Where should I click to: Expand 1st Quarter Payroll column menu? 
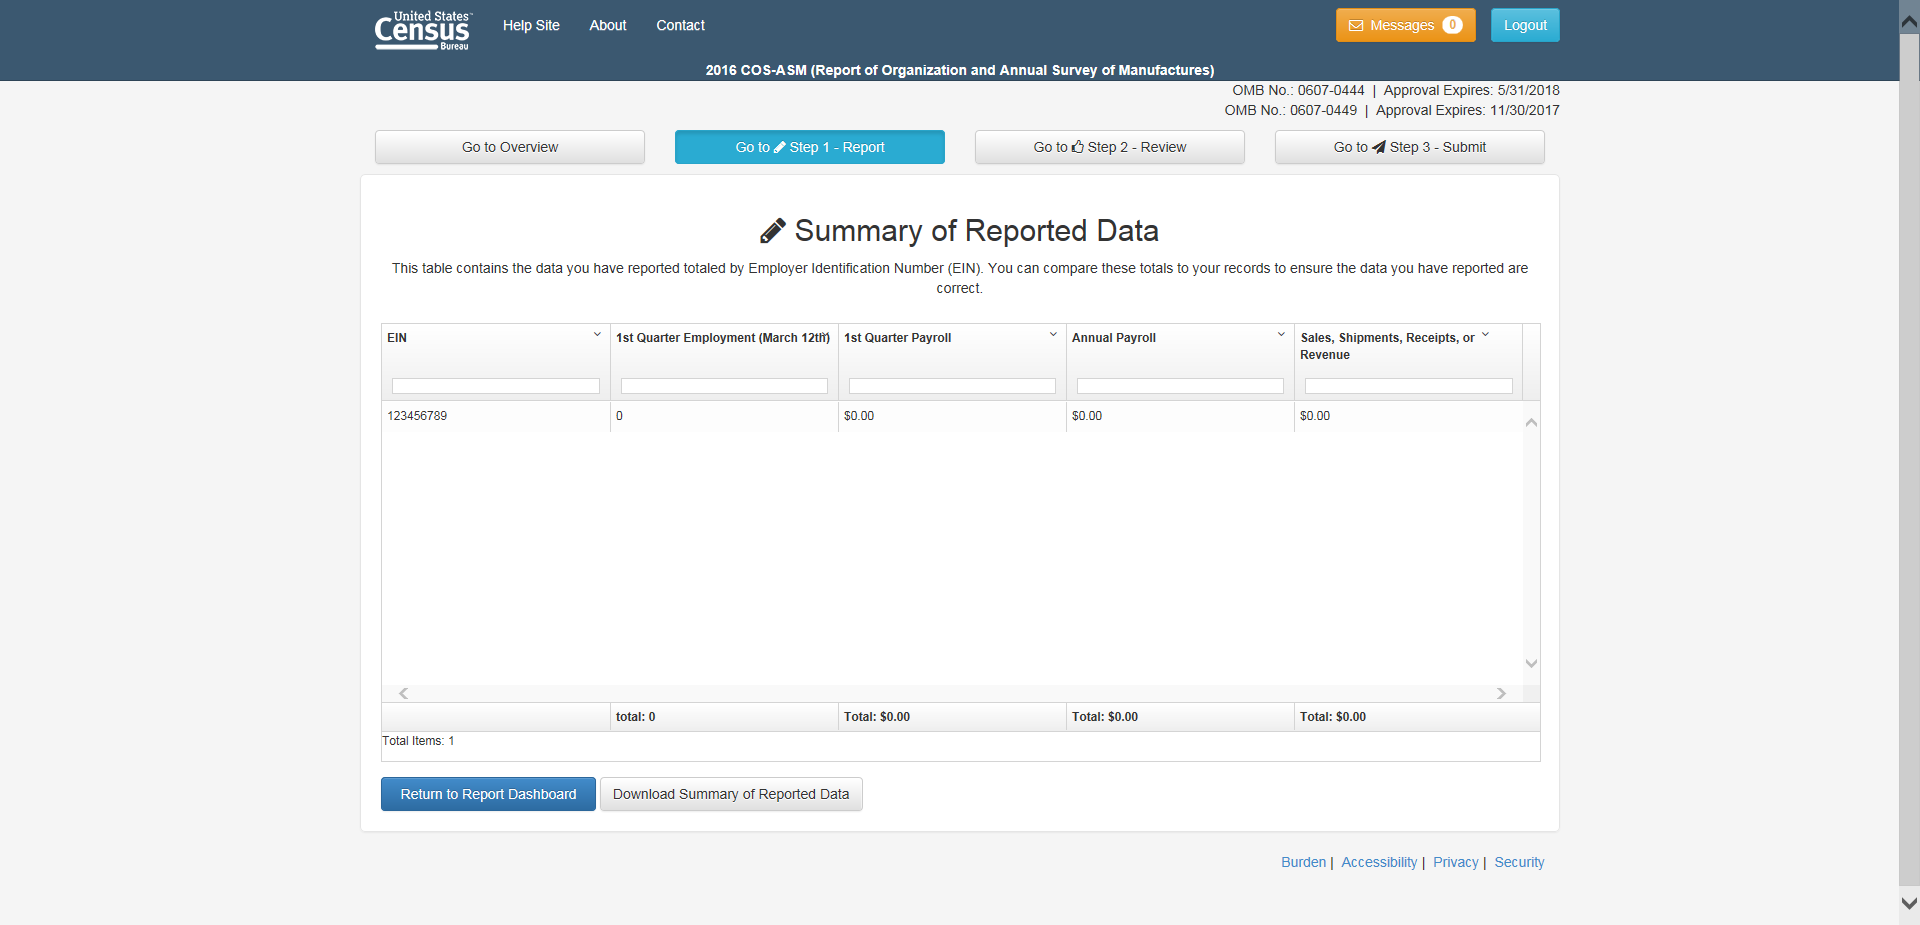tap(1053, 335)
